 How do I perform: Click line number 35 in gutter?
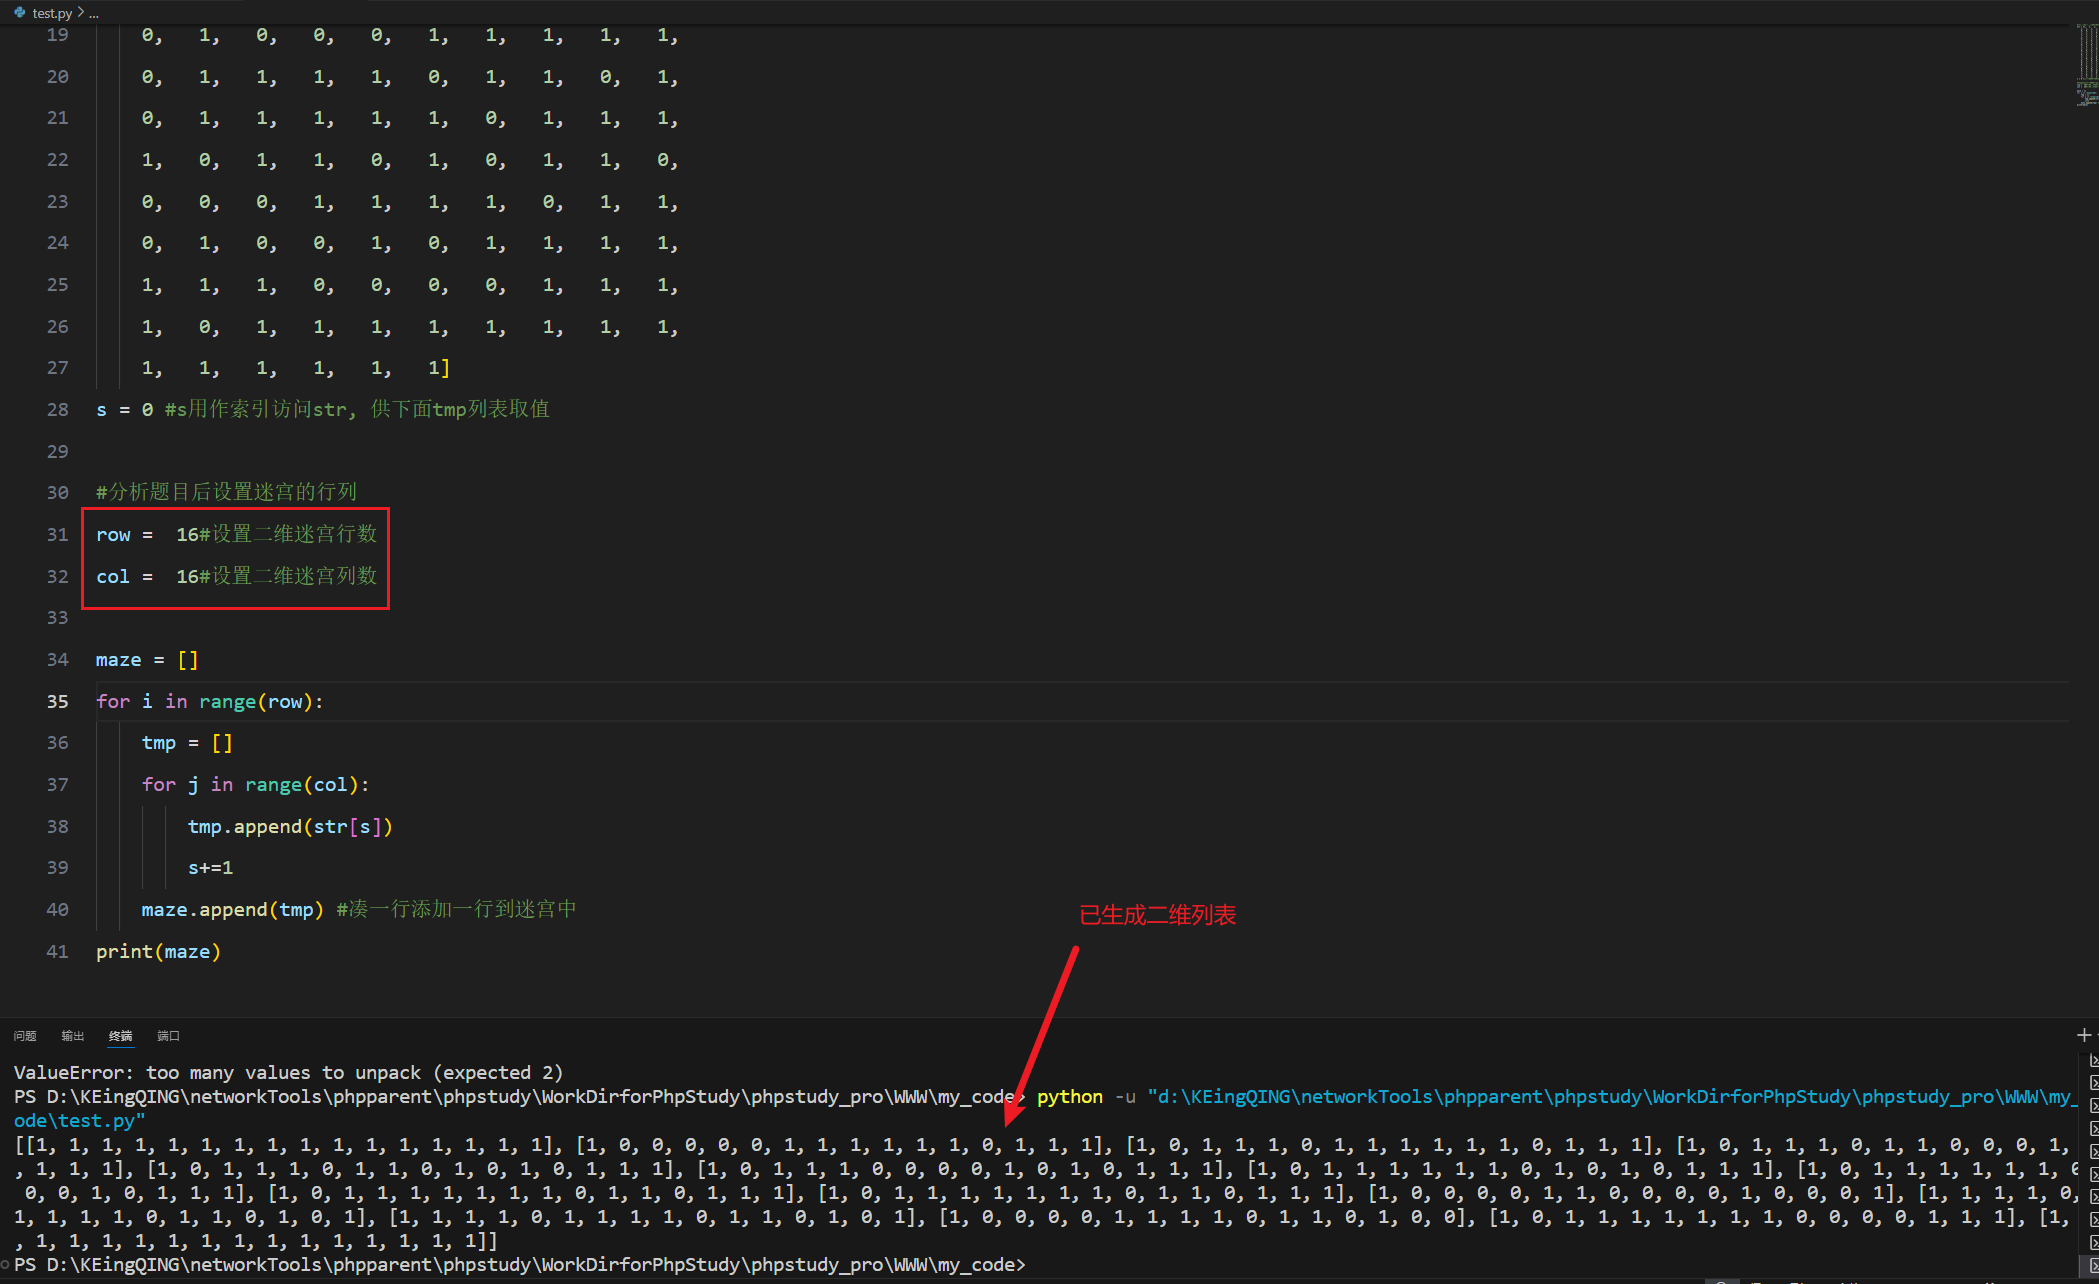click(x=57, y=702)
